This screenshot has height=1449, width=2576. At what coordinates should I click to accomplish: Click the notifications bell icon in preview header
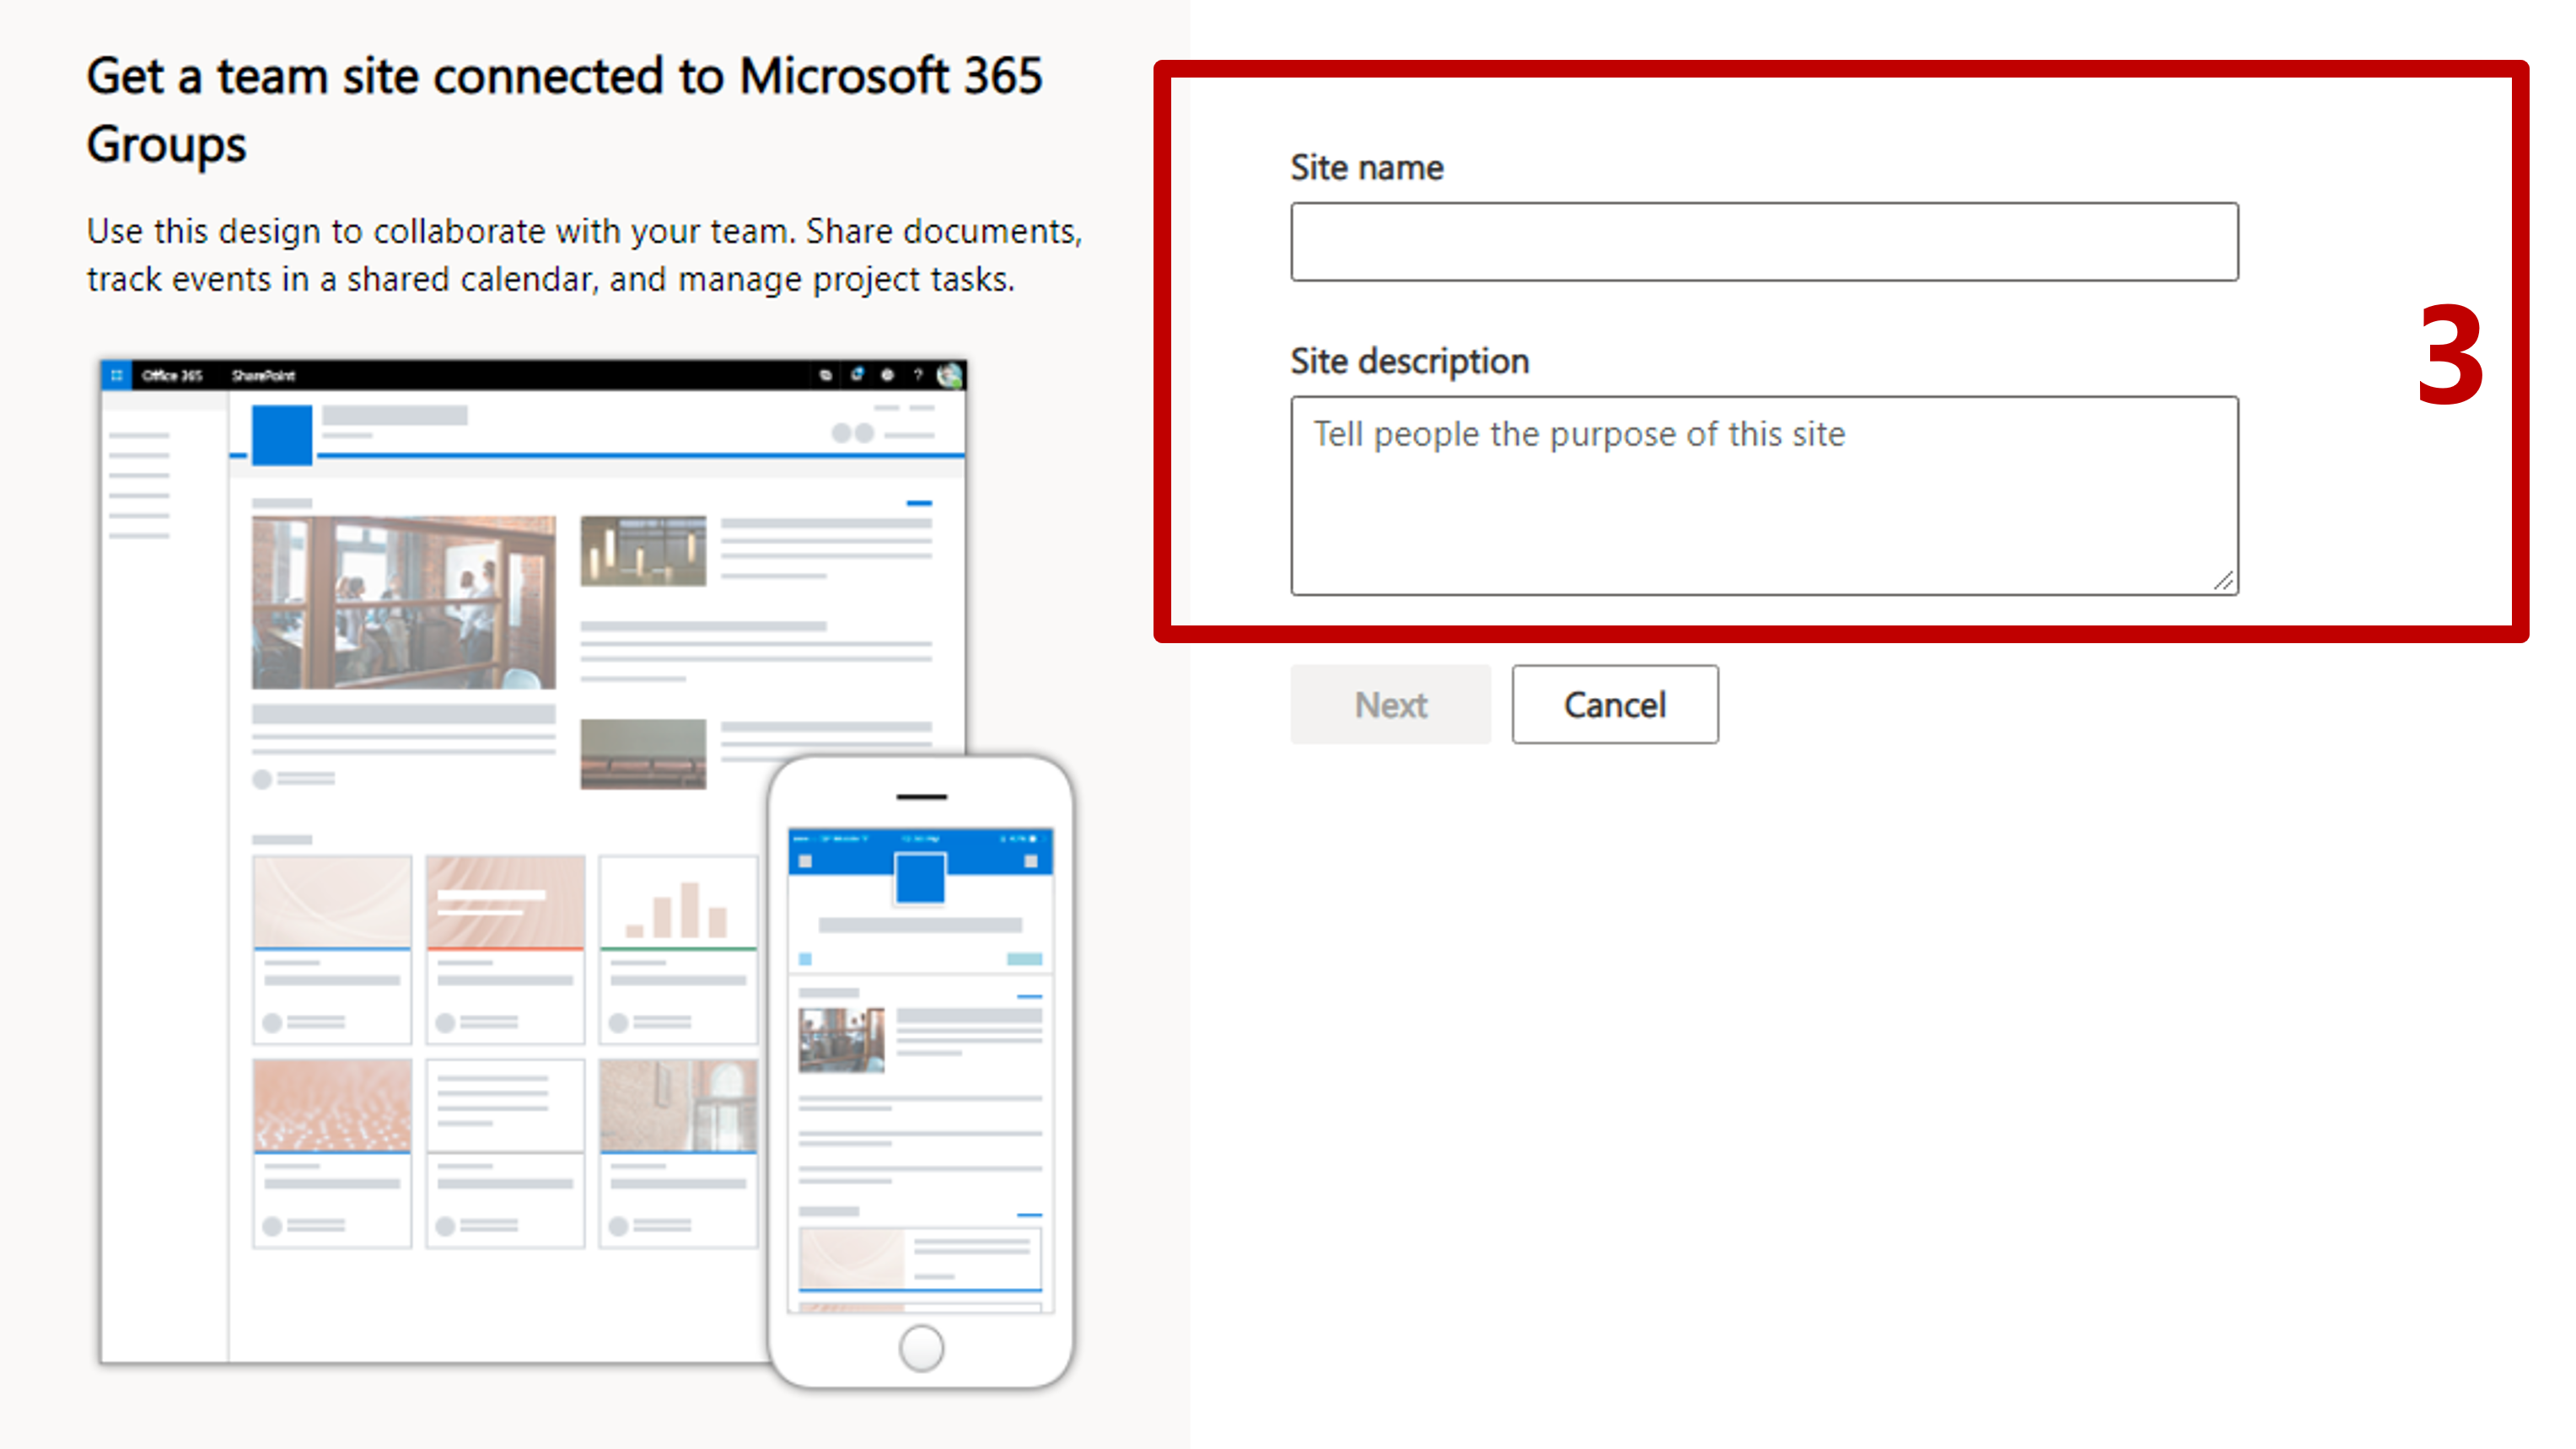coord(857,375)
